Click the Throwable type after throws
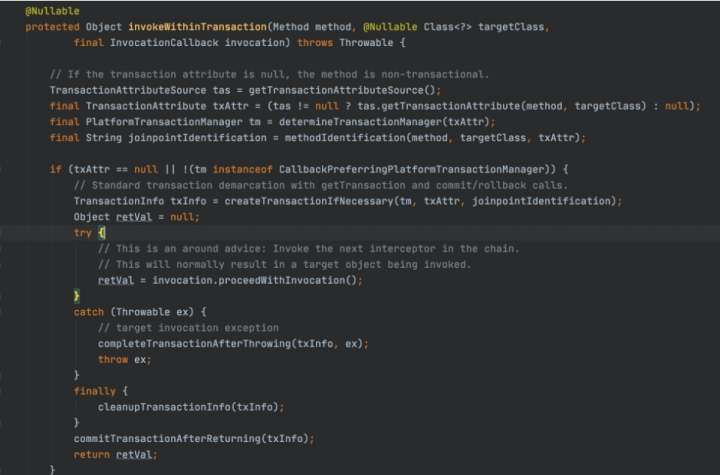The width and height of the screenshot is (720, 475). tap(366, 43)
